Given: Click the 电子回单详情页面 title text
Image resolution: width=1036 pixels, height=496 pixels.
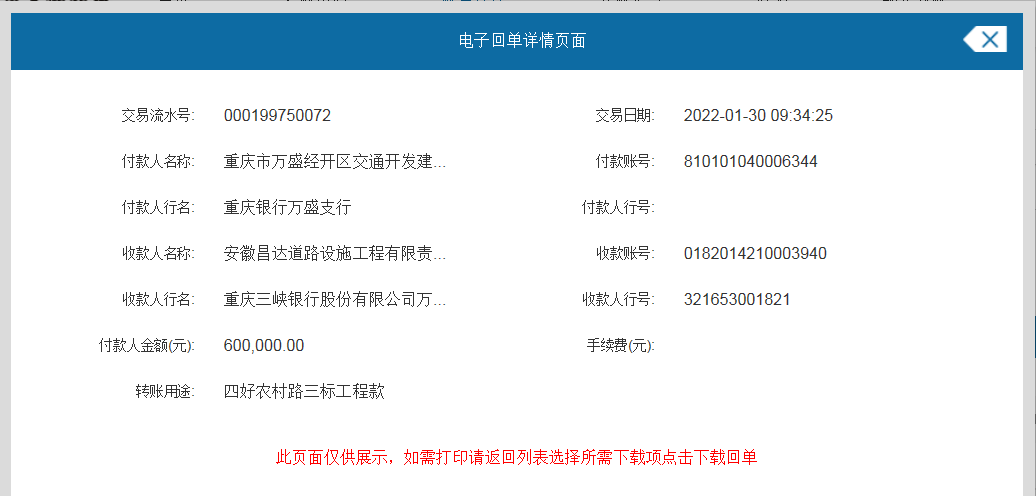Looking at the screenshot, I should click(522, 41).
